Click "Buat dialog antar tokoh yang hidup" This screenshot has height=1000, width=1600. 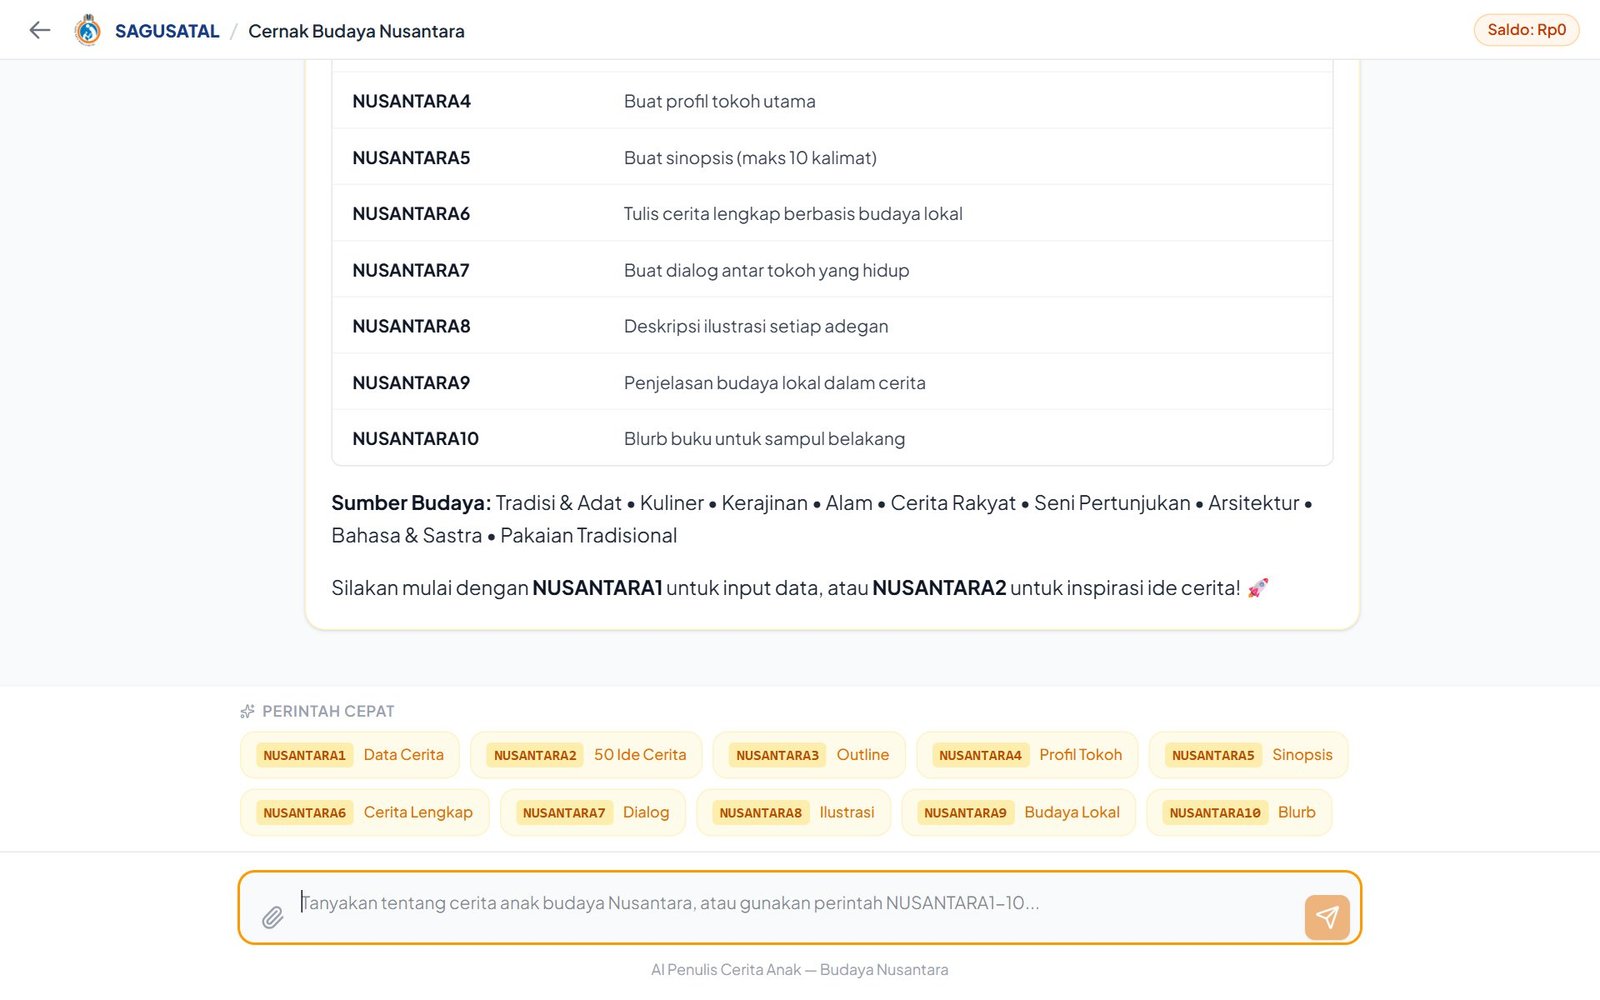(x=767, y=270)
